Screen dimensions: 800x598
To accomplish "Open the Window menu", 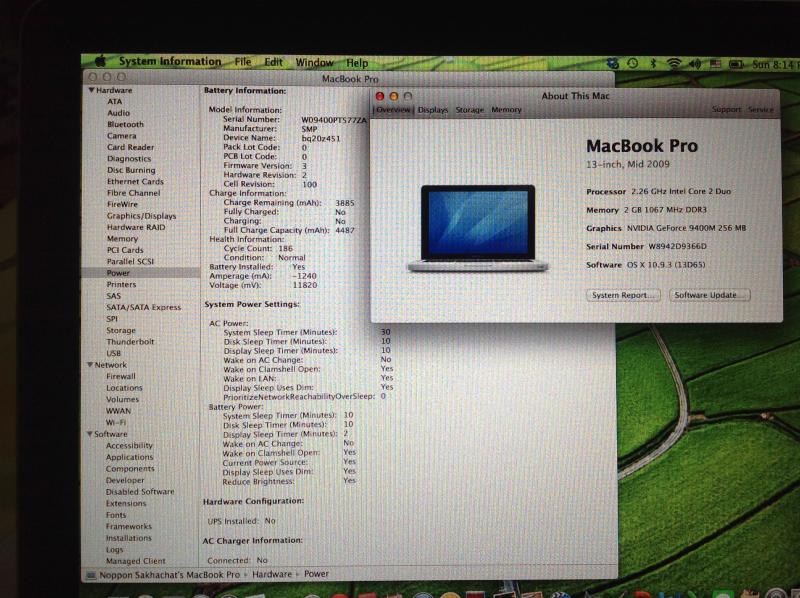I will click(x=314, y=63).
